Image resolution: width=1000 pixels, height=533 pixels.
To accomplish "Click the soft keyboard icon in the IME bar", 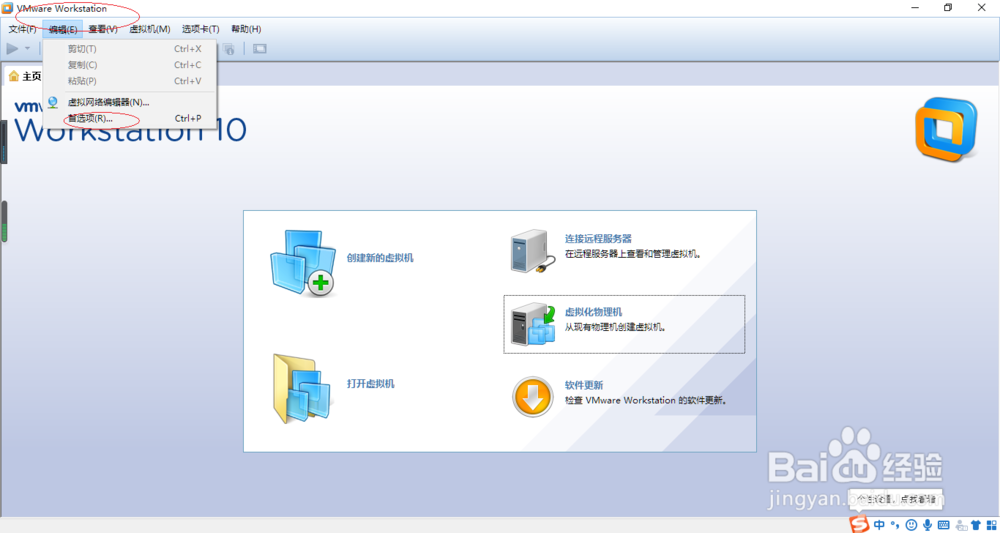I will [943, 525].
